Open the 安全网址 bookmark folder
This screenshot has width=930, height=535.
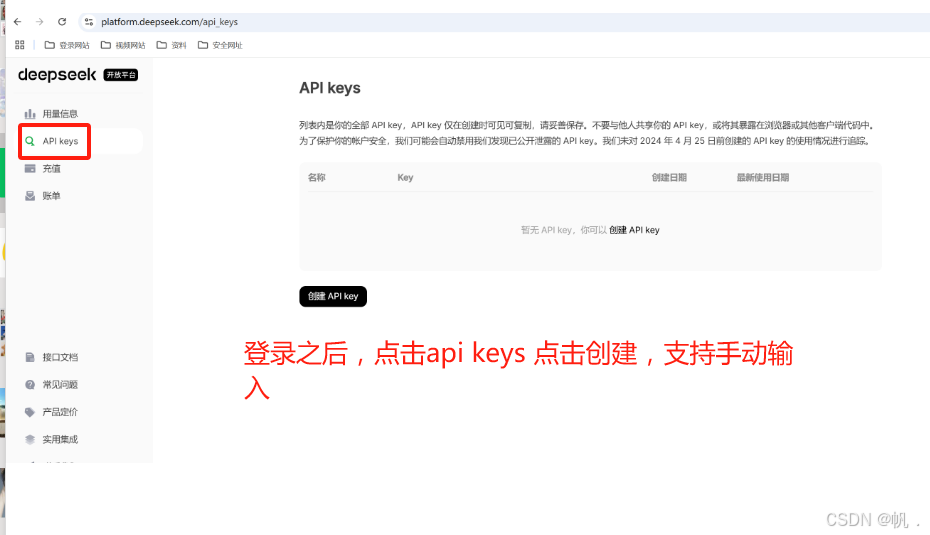coord(220,45)
